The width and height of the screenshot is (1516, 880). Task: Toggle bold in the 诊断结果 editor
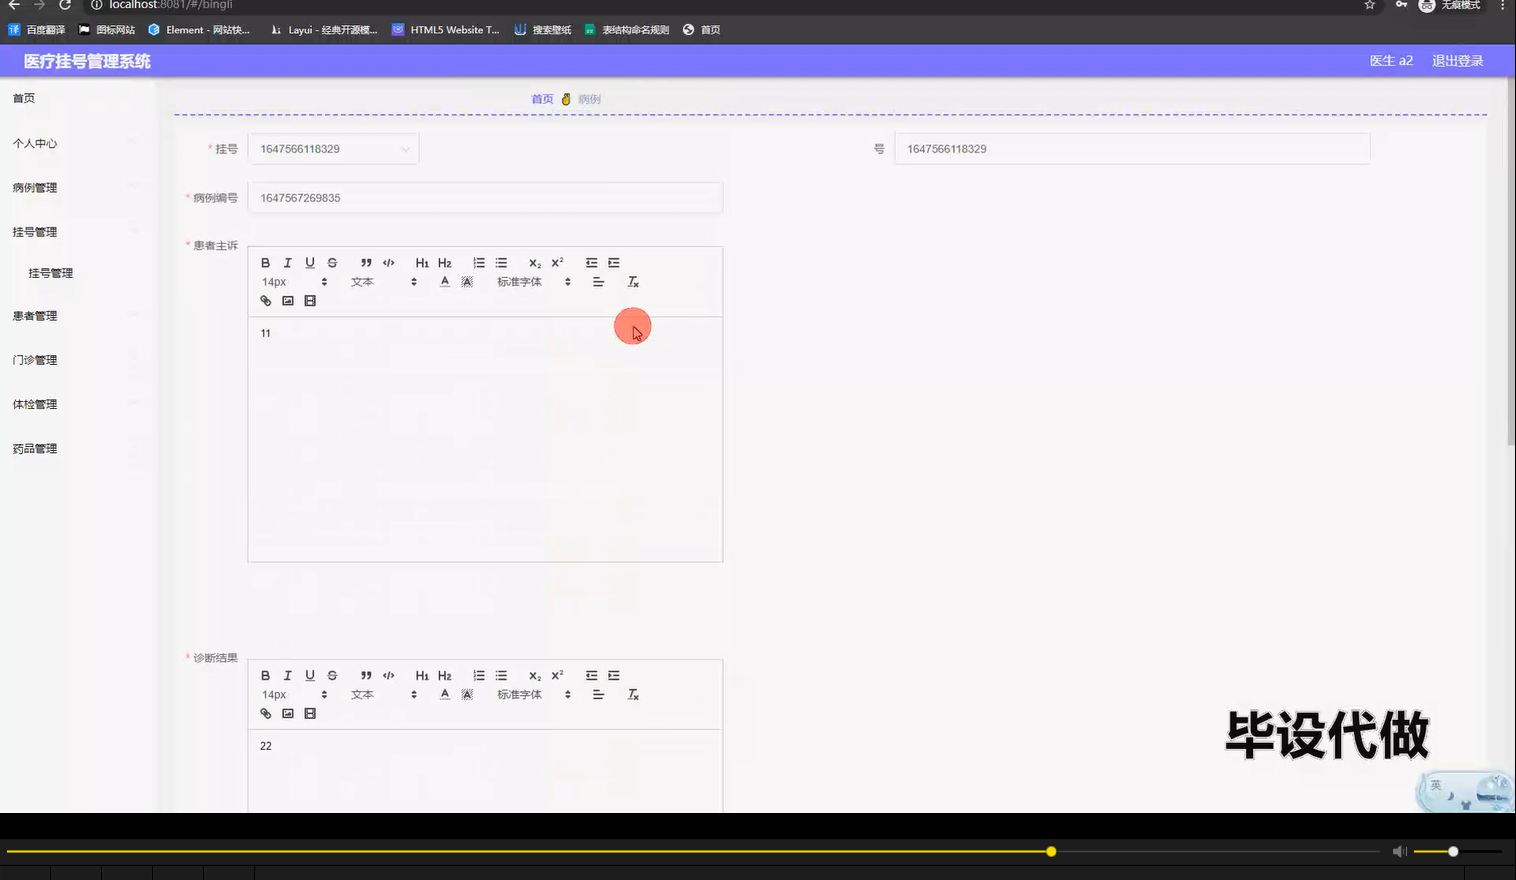pos(265,676)
